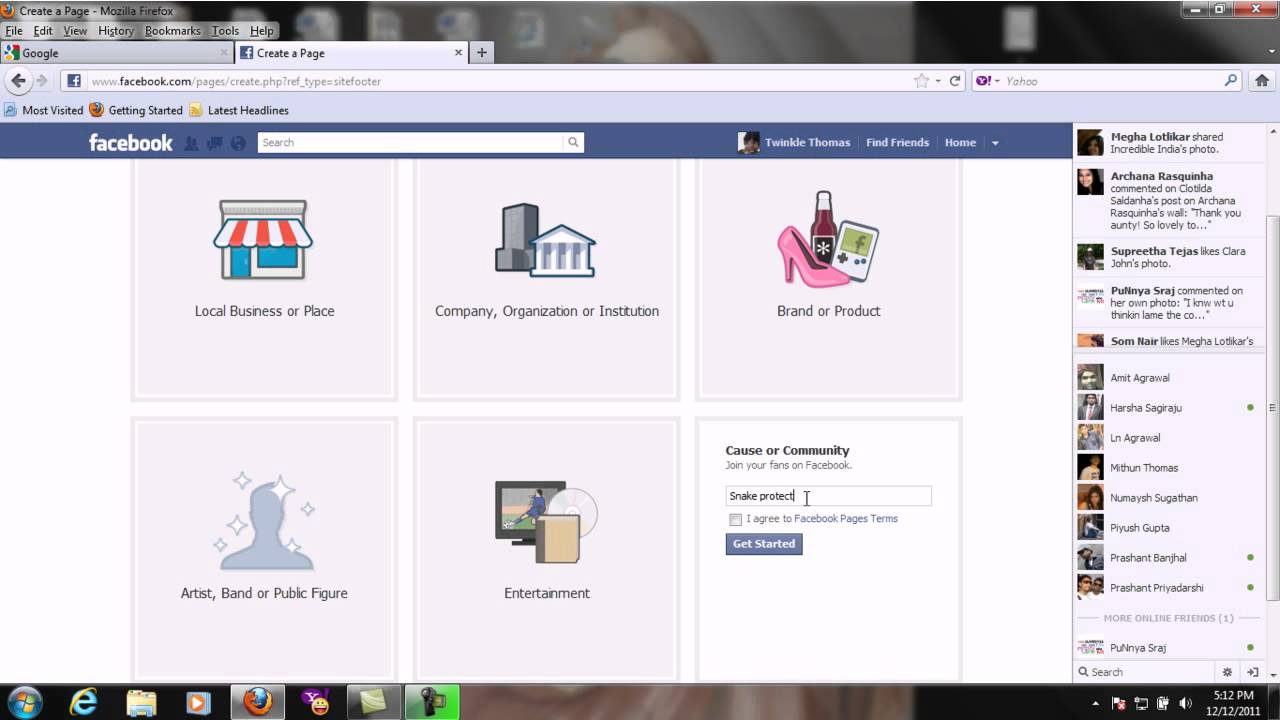
Task: Click the taskbar clock showing 5:12 PM
Action: (1233, 702)
